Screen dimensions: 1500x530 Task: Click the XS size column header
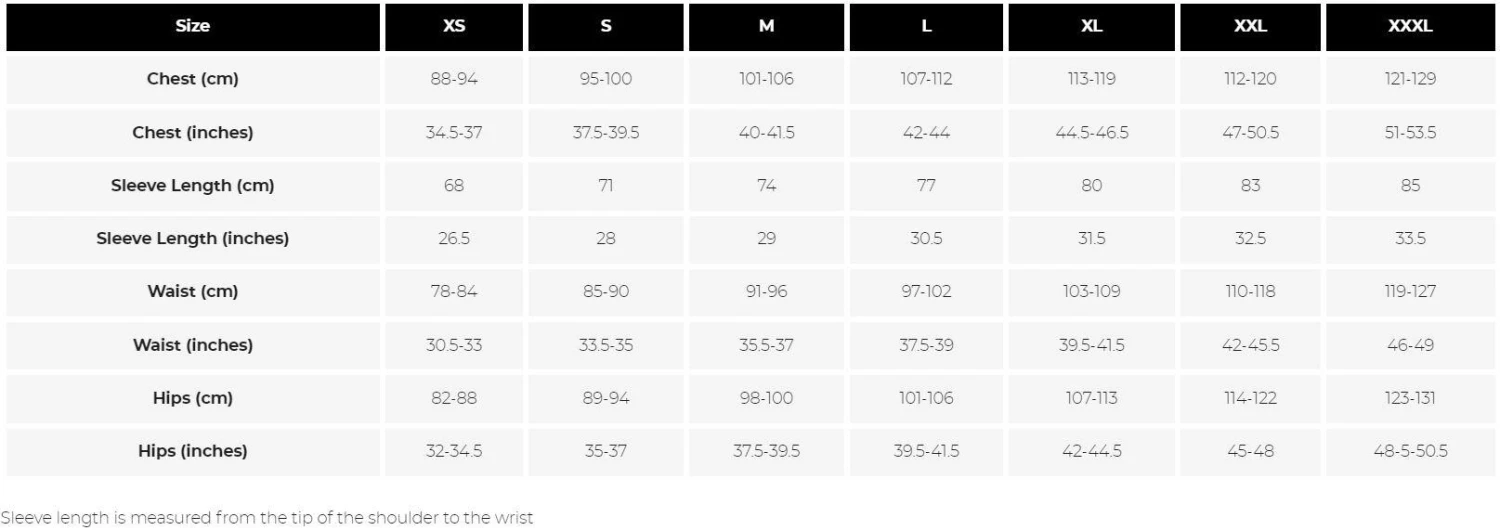pyautogui.click(x=454, y=27)
